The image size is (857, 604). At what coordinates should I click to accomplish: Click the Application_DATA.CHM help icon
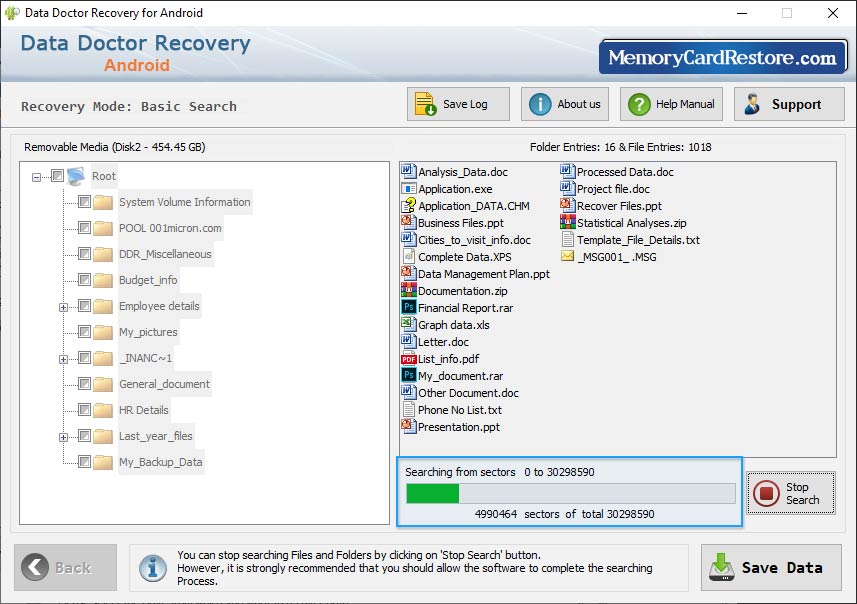[408, 206]
